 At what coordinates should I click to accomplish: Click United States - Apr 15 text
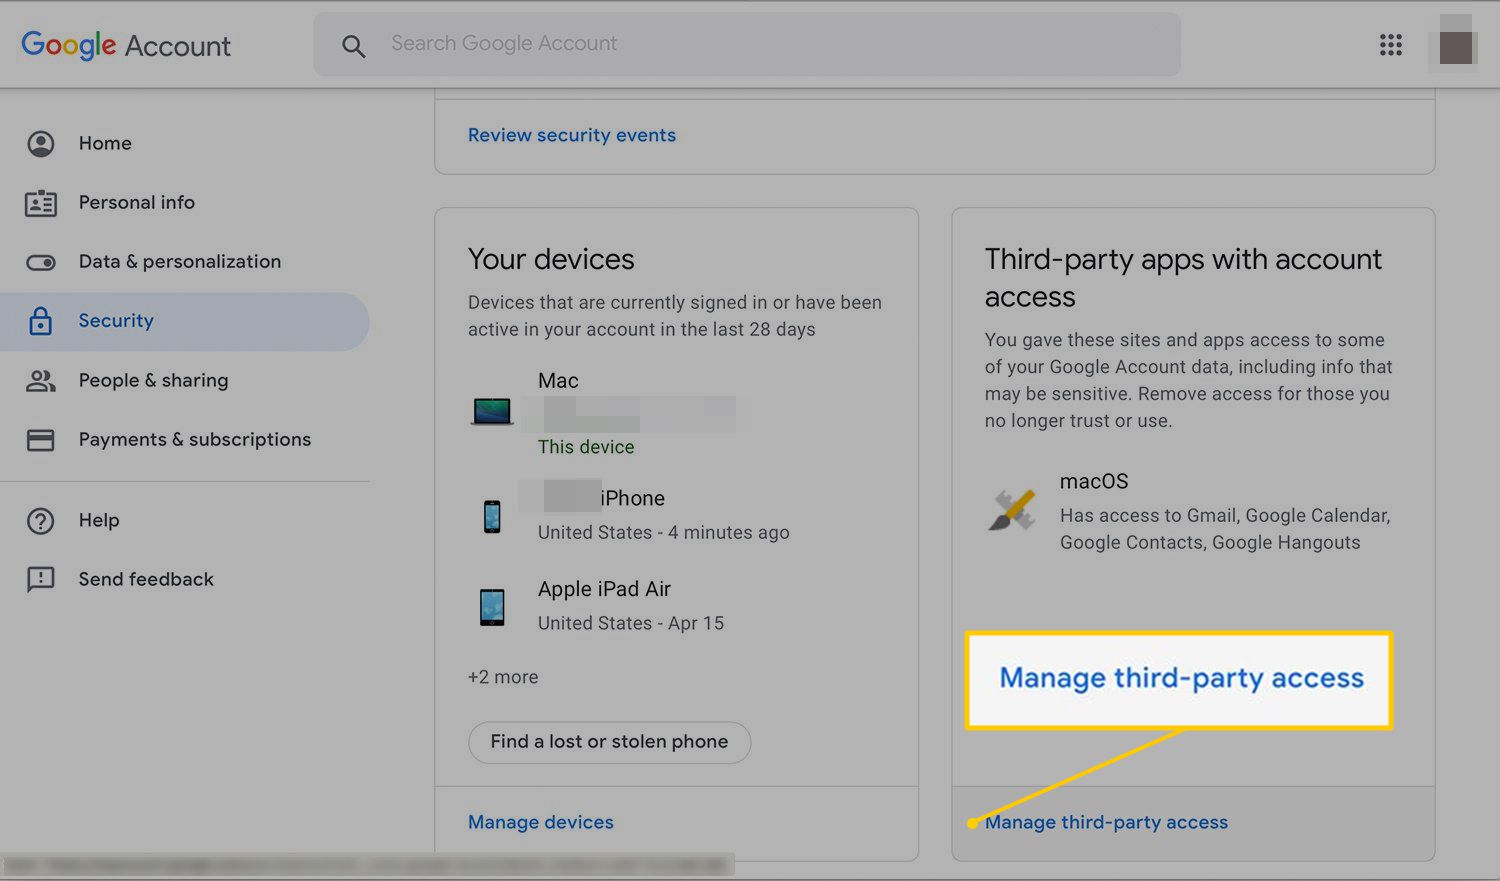coord(631,623)
